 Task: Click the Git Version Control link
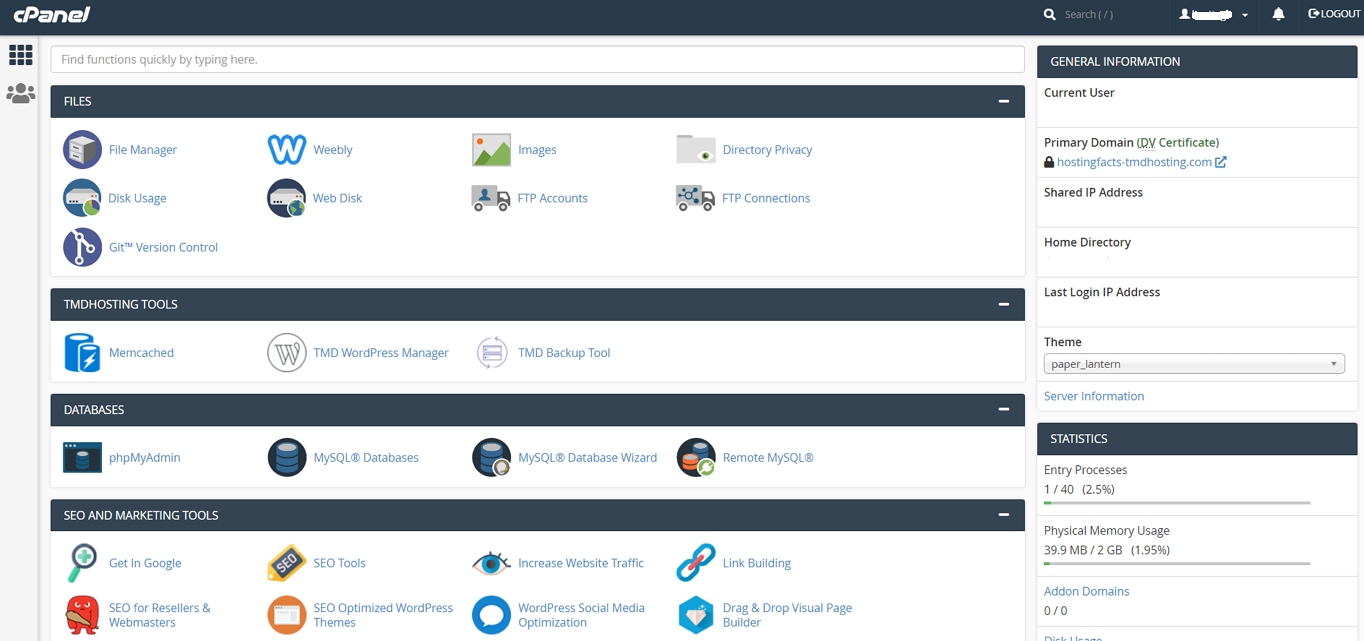[163, 247]
